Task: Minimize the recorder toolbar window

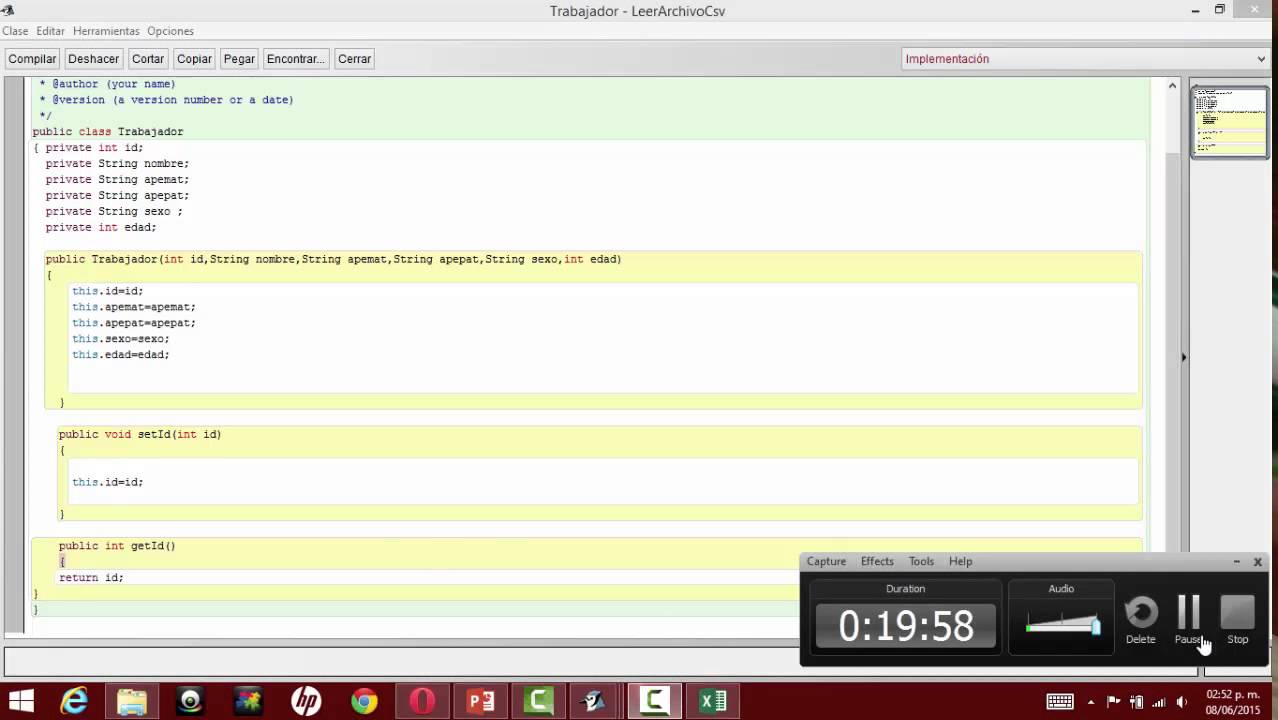Action: point(1236,562)
